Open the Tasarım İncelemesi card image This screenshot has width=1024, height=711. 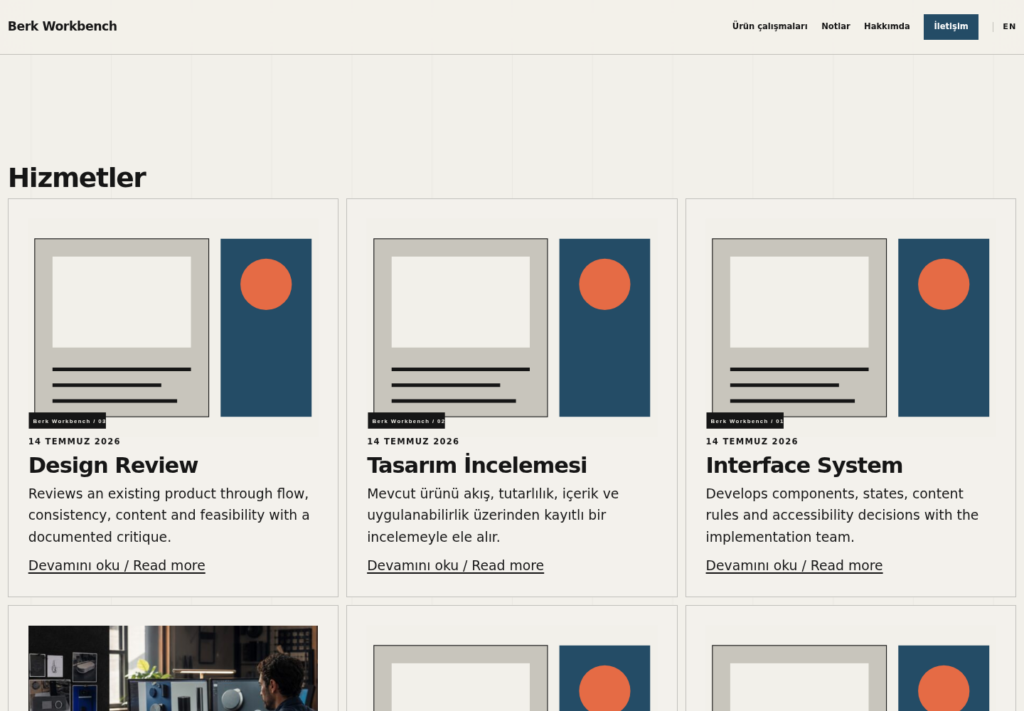512,327
